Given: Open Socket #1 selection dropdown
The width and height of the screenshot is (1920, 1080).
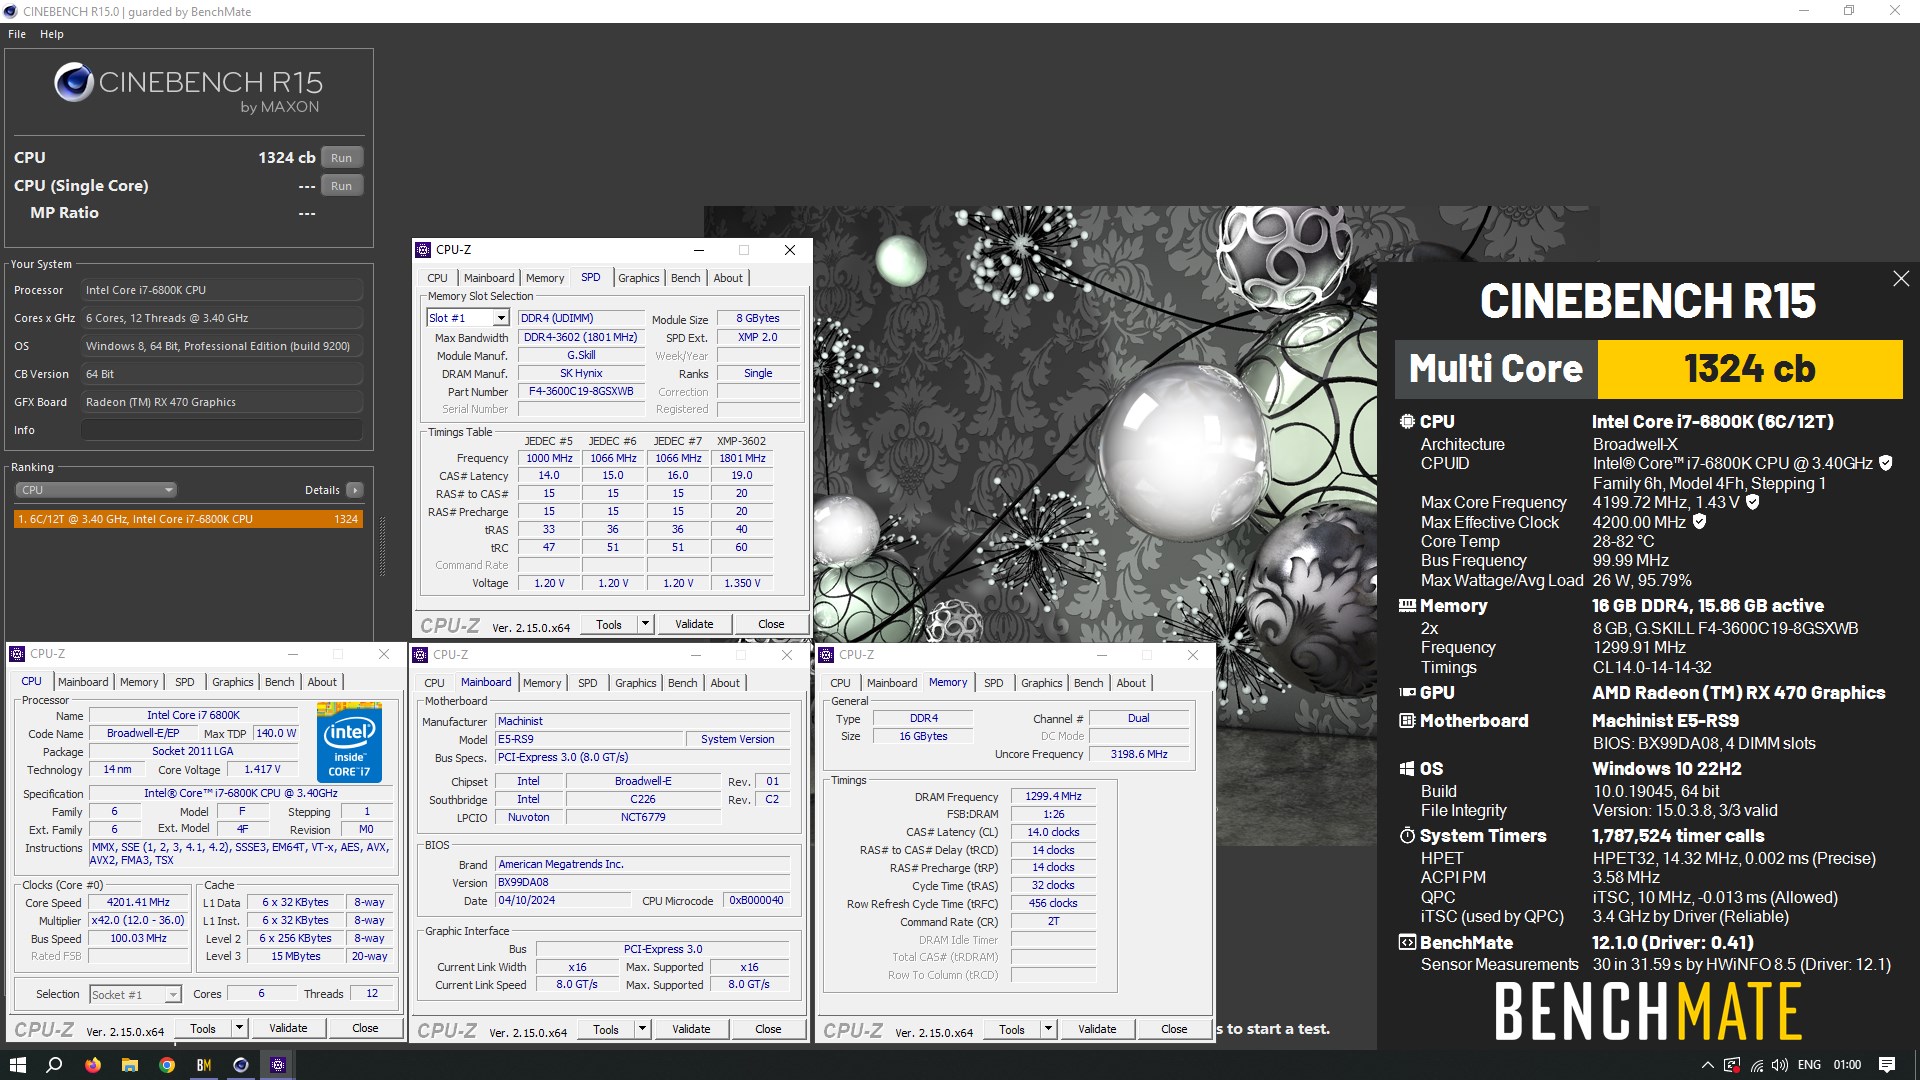Looking at the screenshot, I should 173,994.
